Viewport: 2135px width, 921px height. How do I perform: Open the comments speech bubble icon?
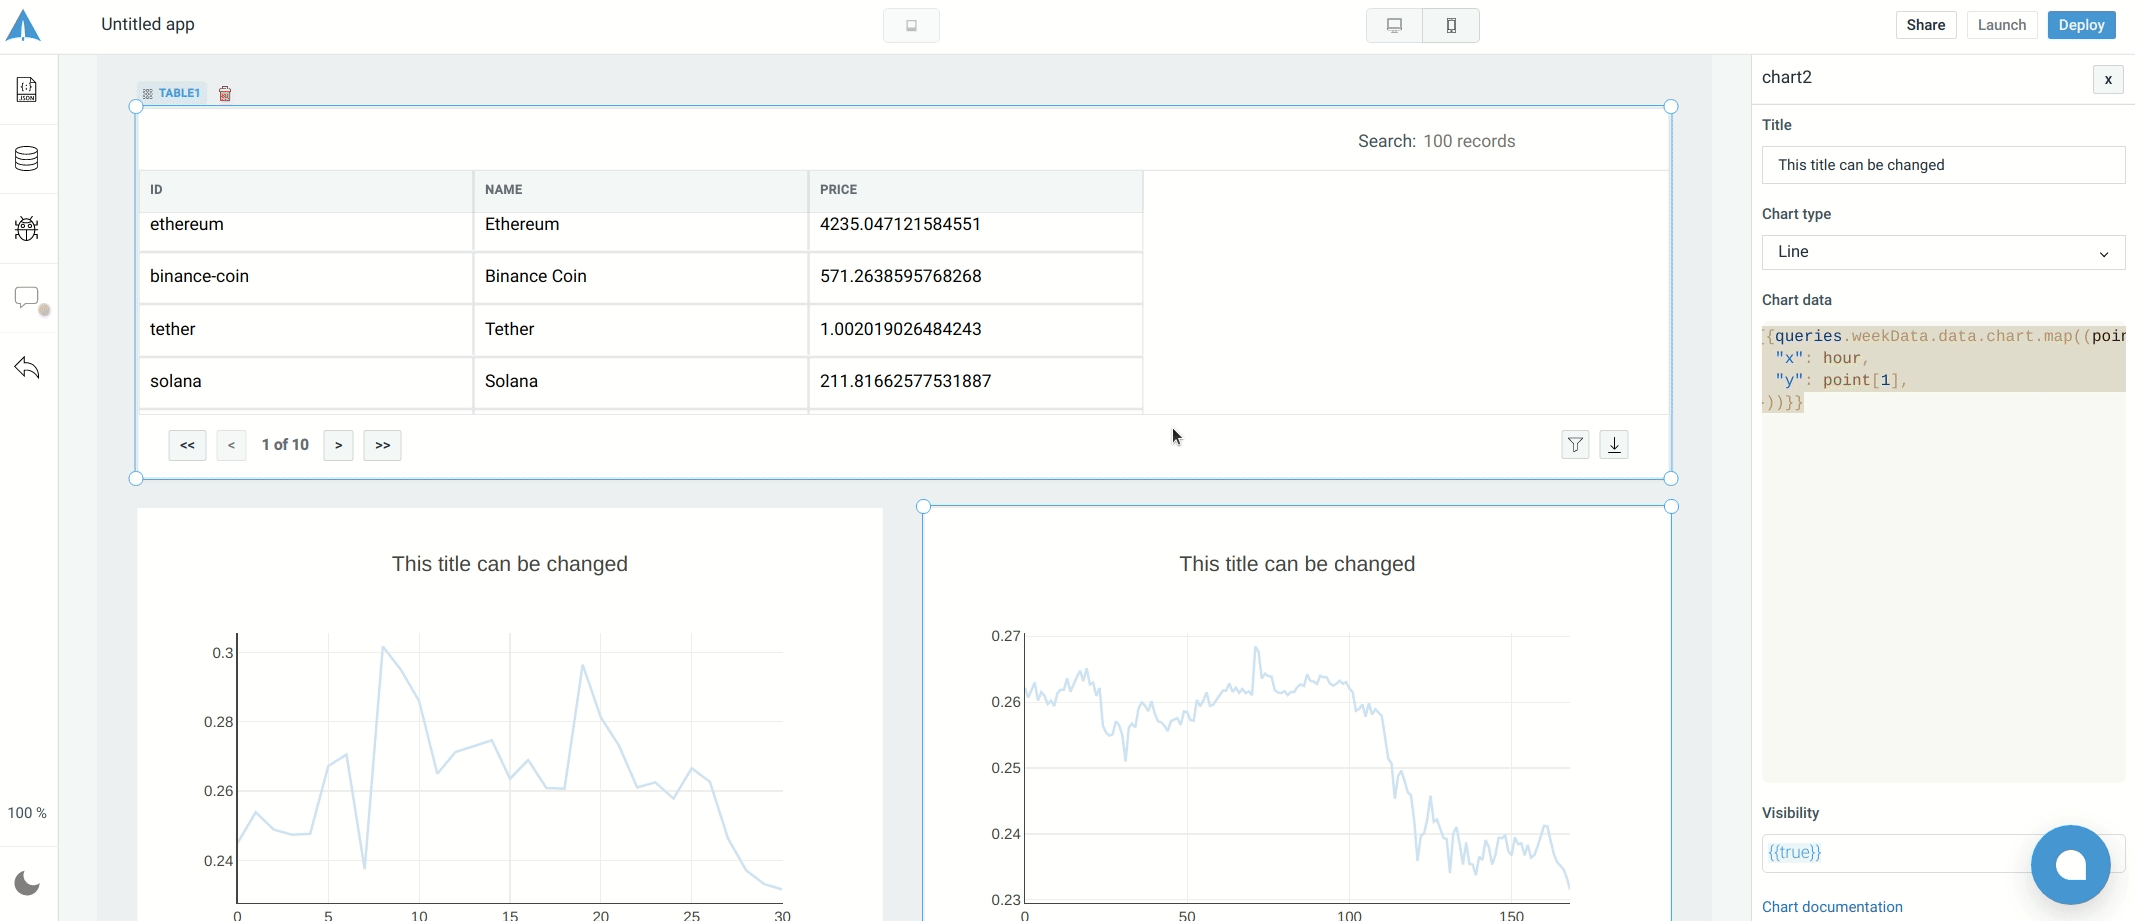[x=27, y=298]
